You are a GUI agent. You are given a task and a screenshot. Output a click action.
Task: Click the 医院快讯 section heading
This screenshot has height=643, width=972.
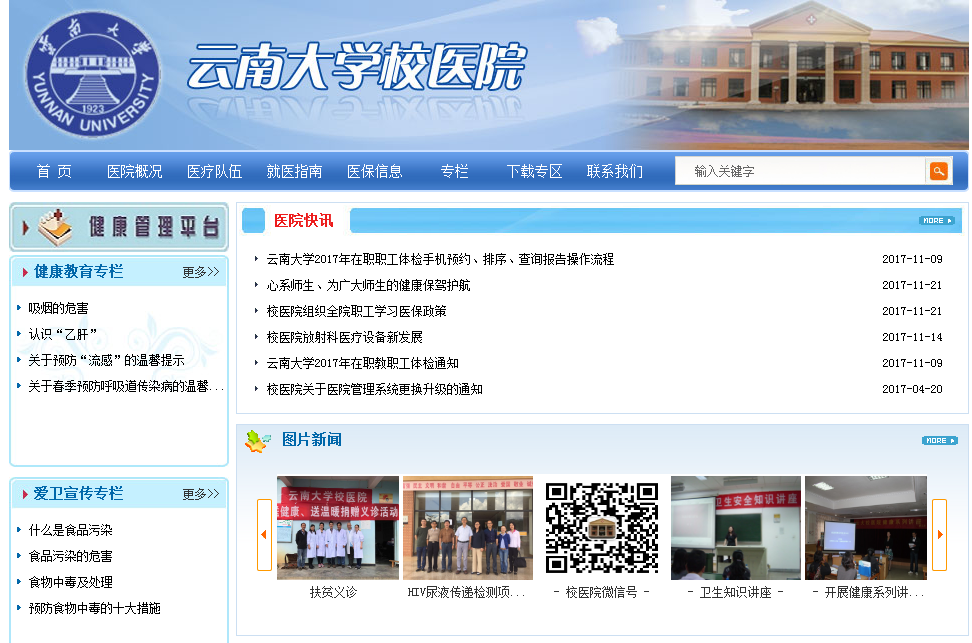[x=304, y=221]
